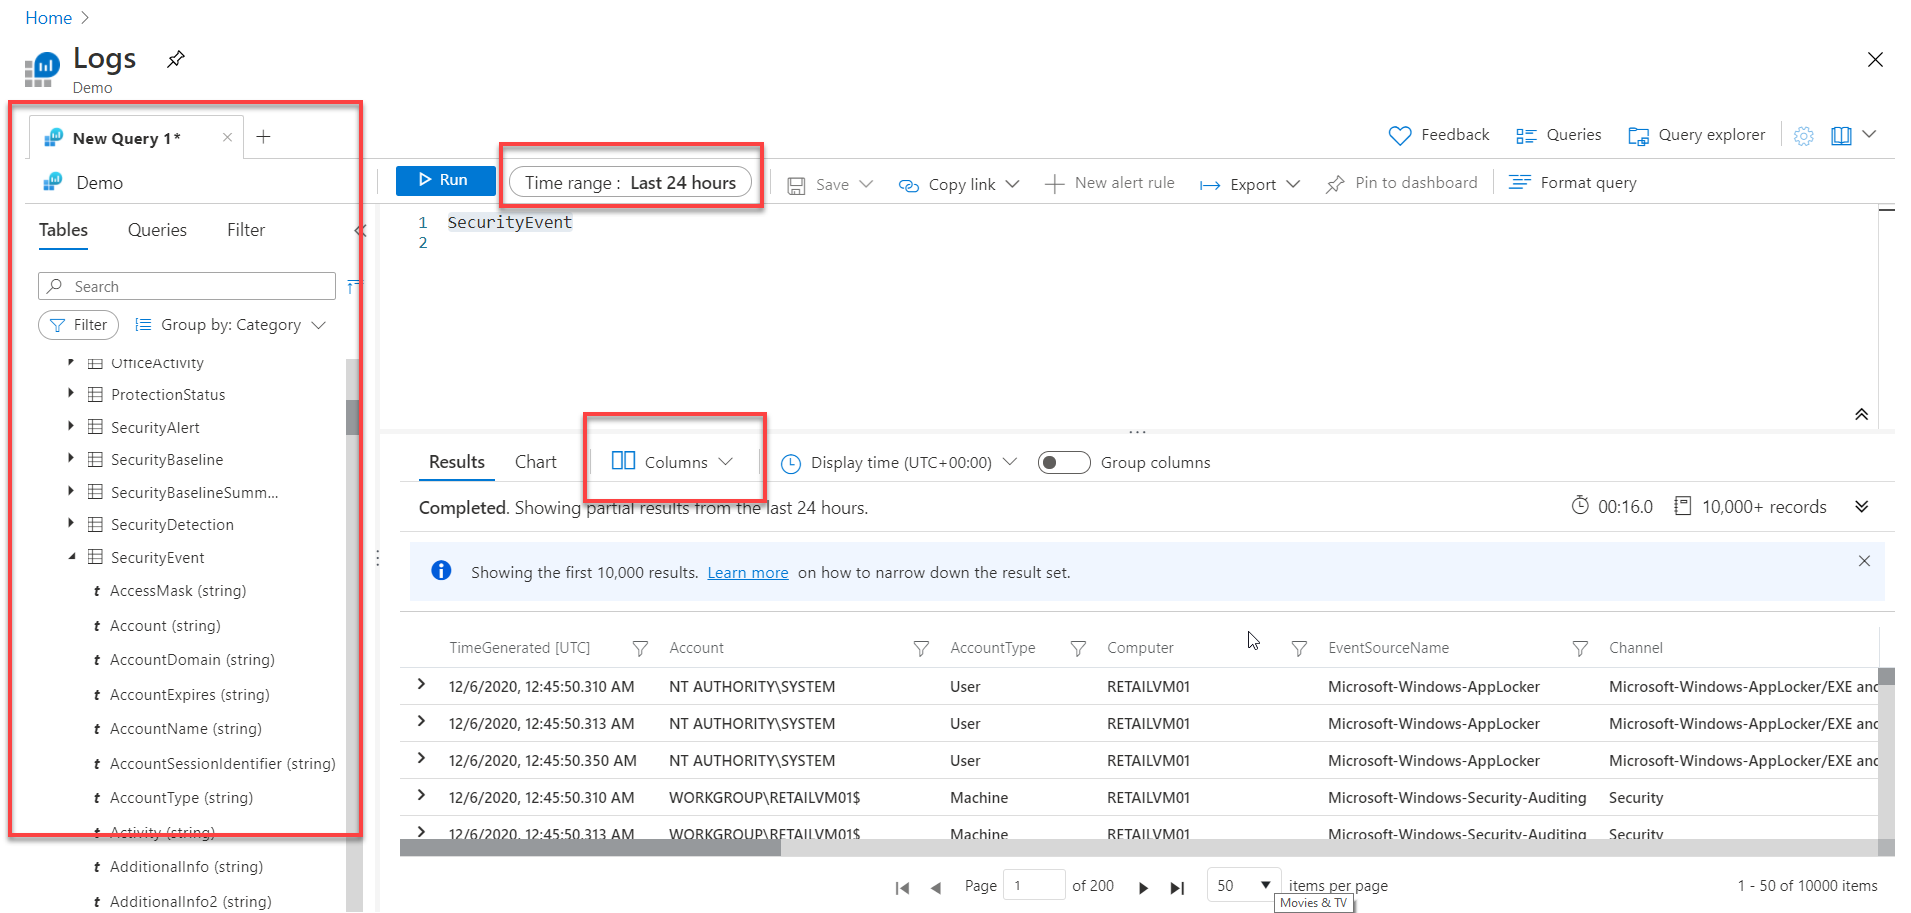1911x913 pixels.
Task: Click the Format query icon
Action: (x=1519, y=182)
